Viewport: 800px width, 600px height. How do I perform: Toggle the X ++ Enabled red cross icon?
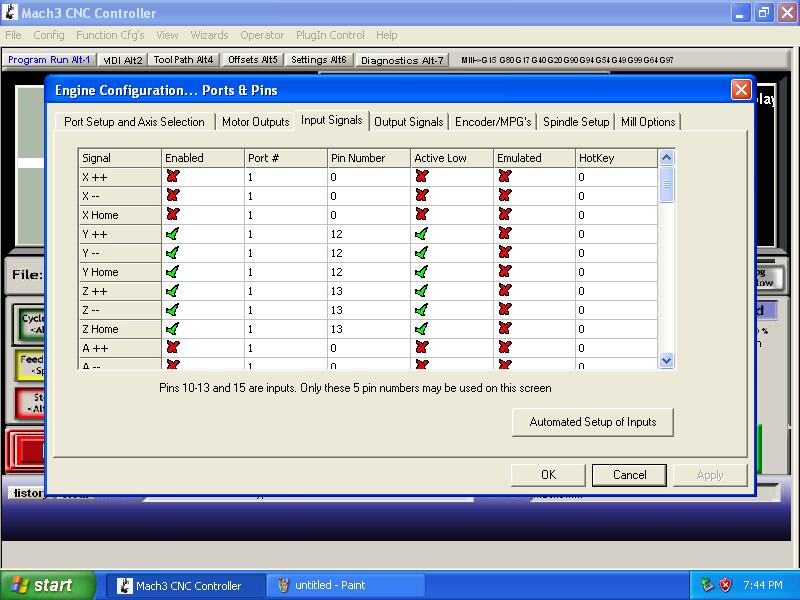[173, 177]
